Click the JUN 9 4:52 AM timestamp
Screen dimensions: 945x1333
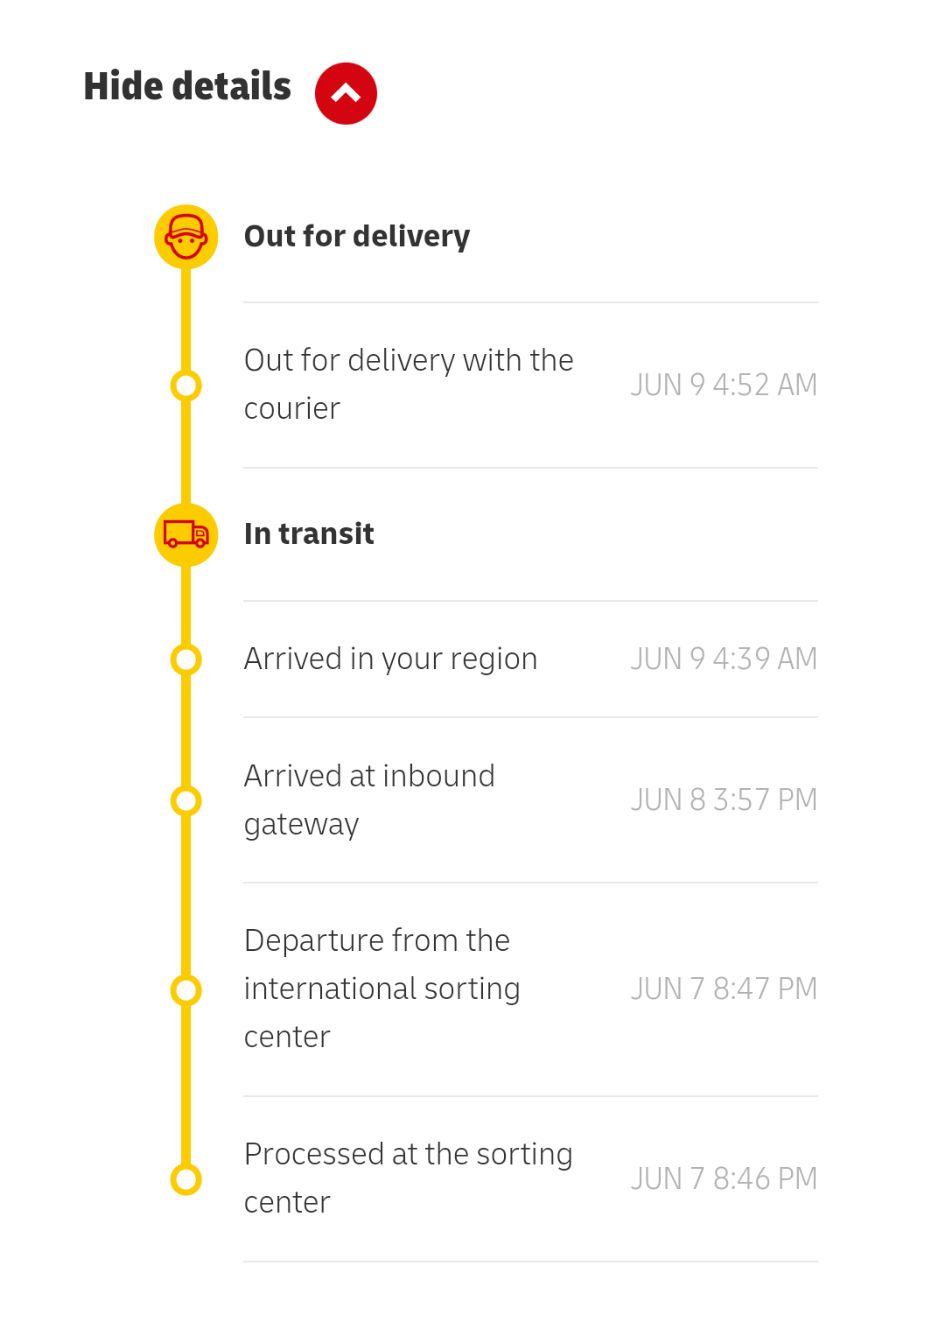[724, 385]
